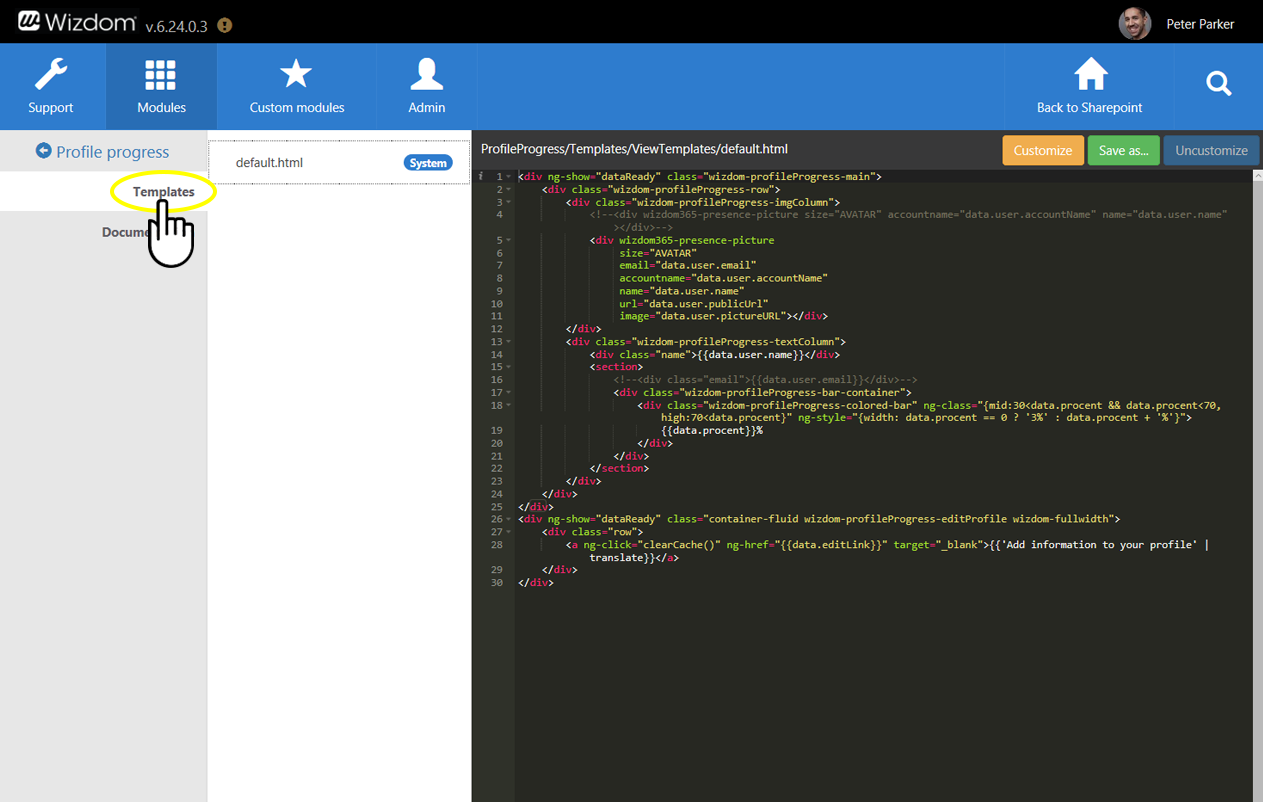This screenshot has width=1263, height=802.
Task: Collapse the code fold on line 1
Action: [x=509, y=177]
